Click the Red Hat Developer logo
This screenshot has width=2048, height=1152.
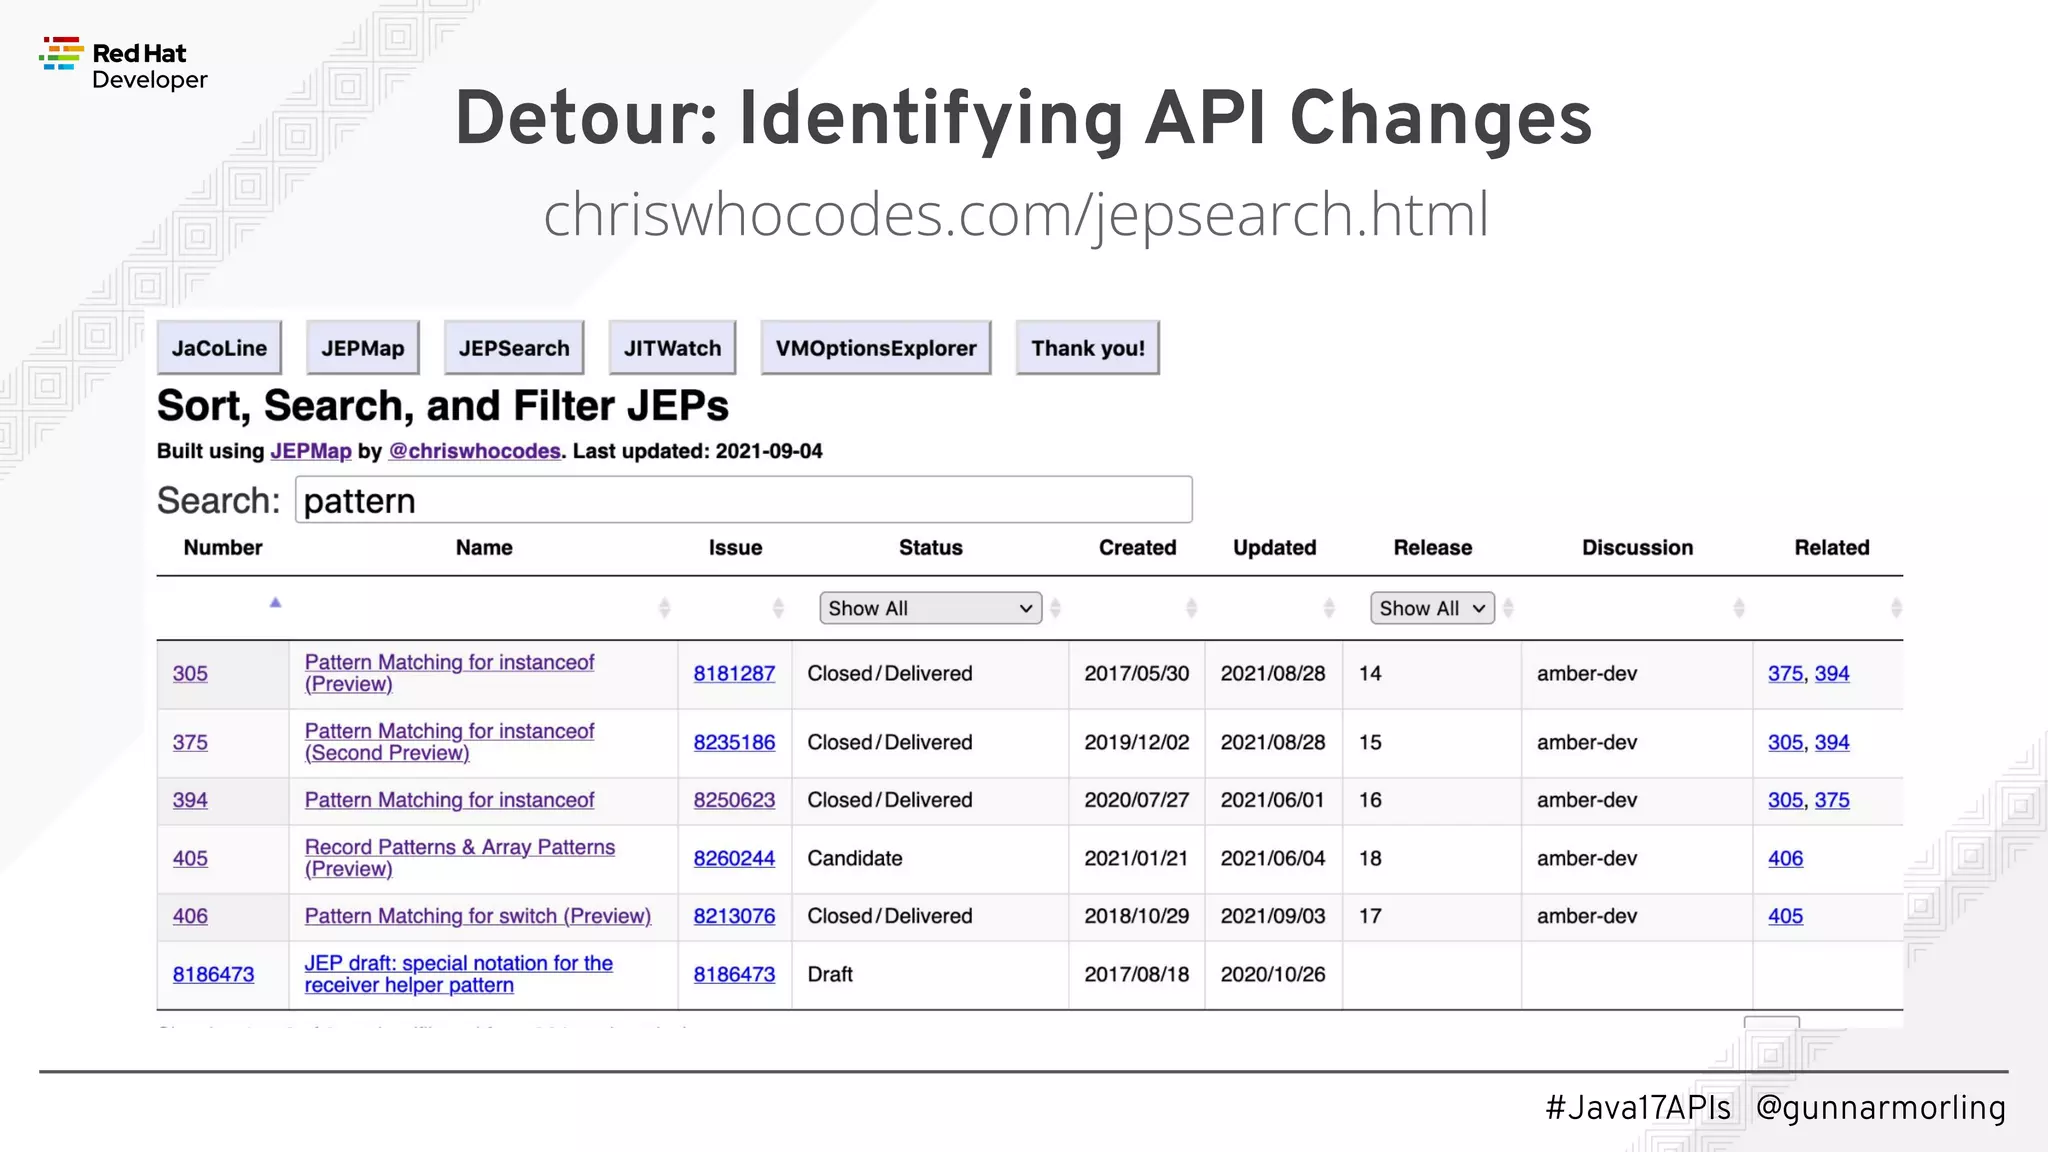point(123,65)
